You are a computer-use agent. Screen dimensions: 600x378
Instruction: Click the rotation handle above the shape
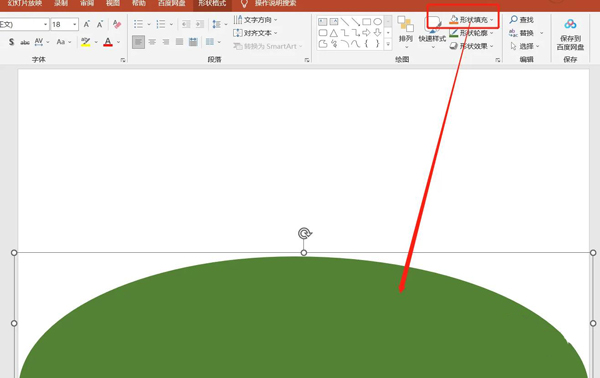point(305,233)
